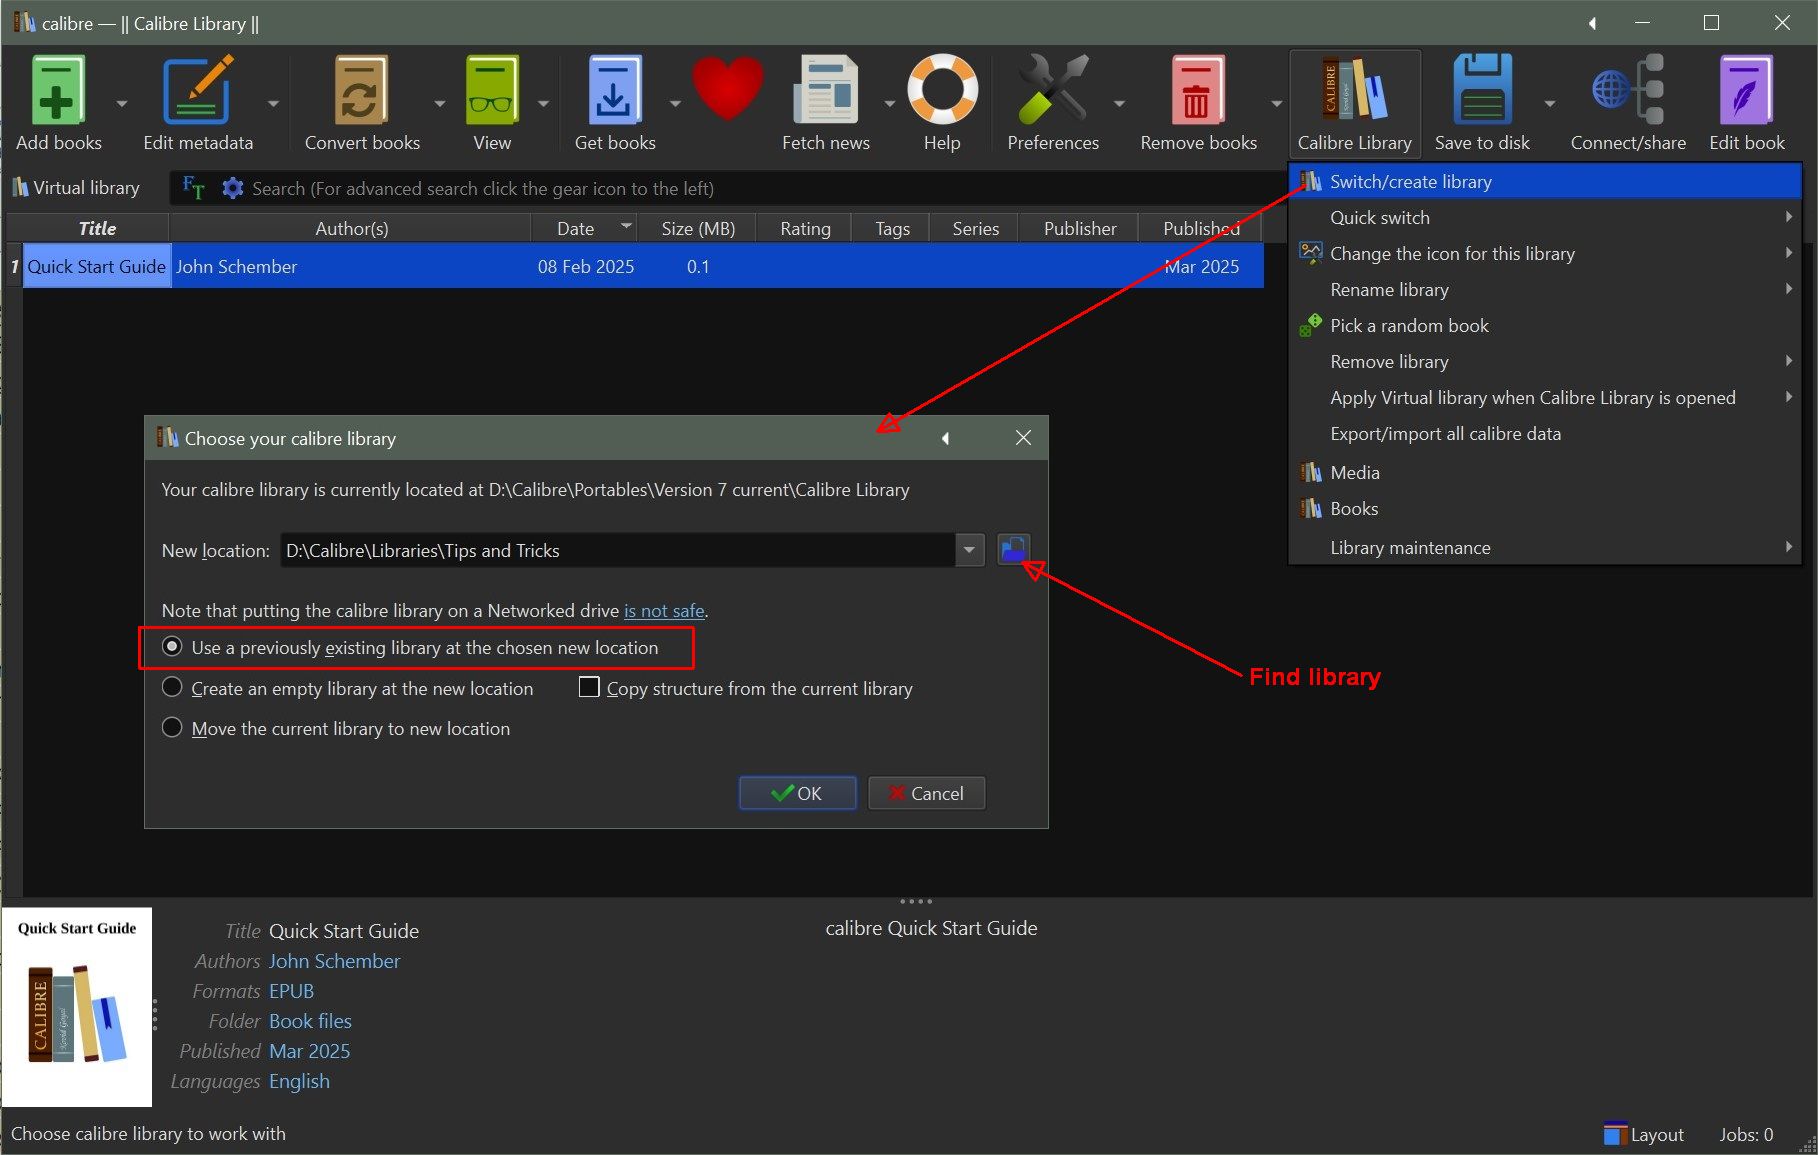Click the red heart donate icon

pos(728,90)
